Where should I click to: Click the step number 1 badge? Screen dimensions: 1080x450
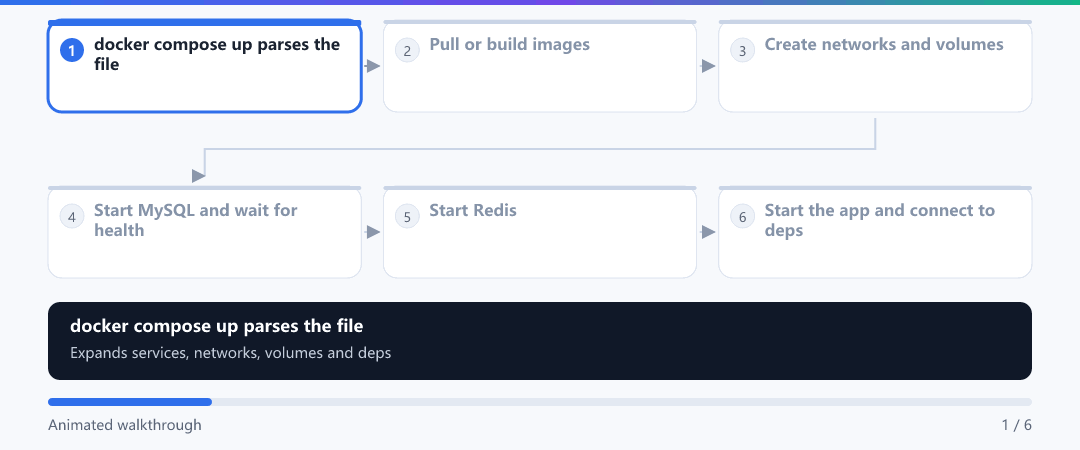(x=72, y=50)
